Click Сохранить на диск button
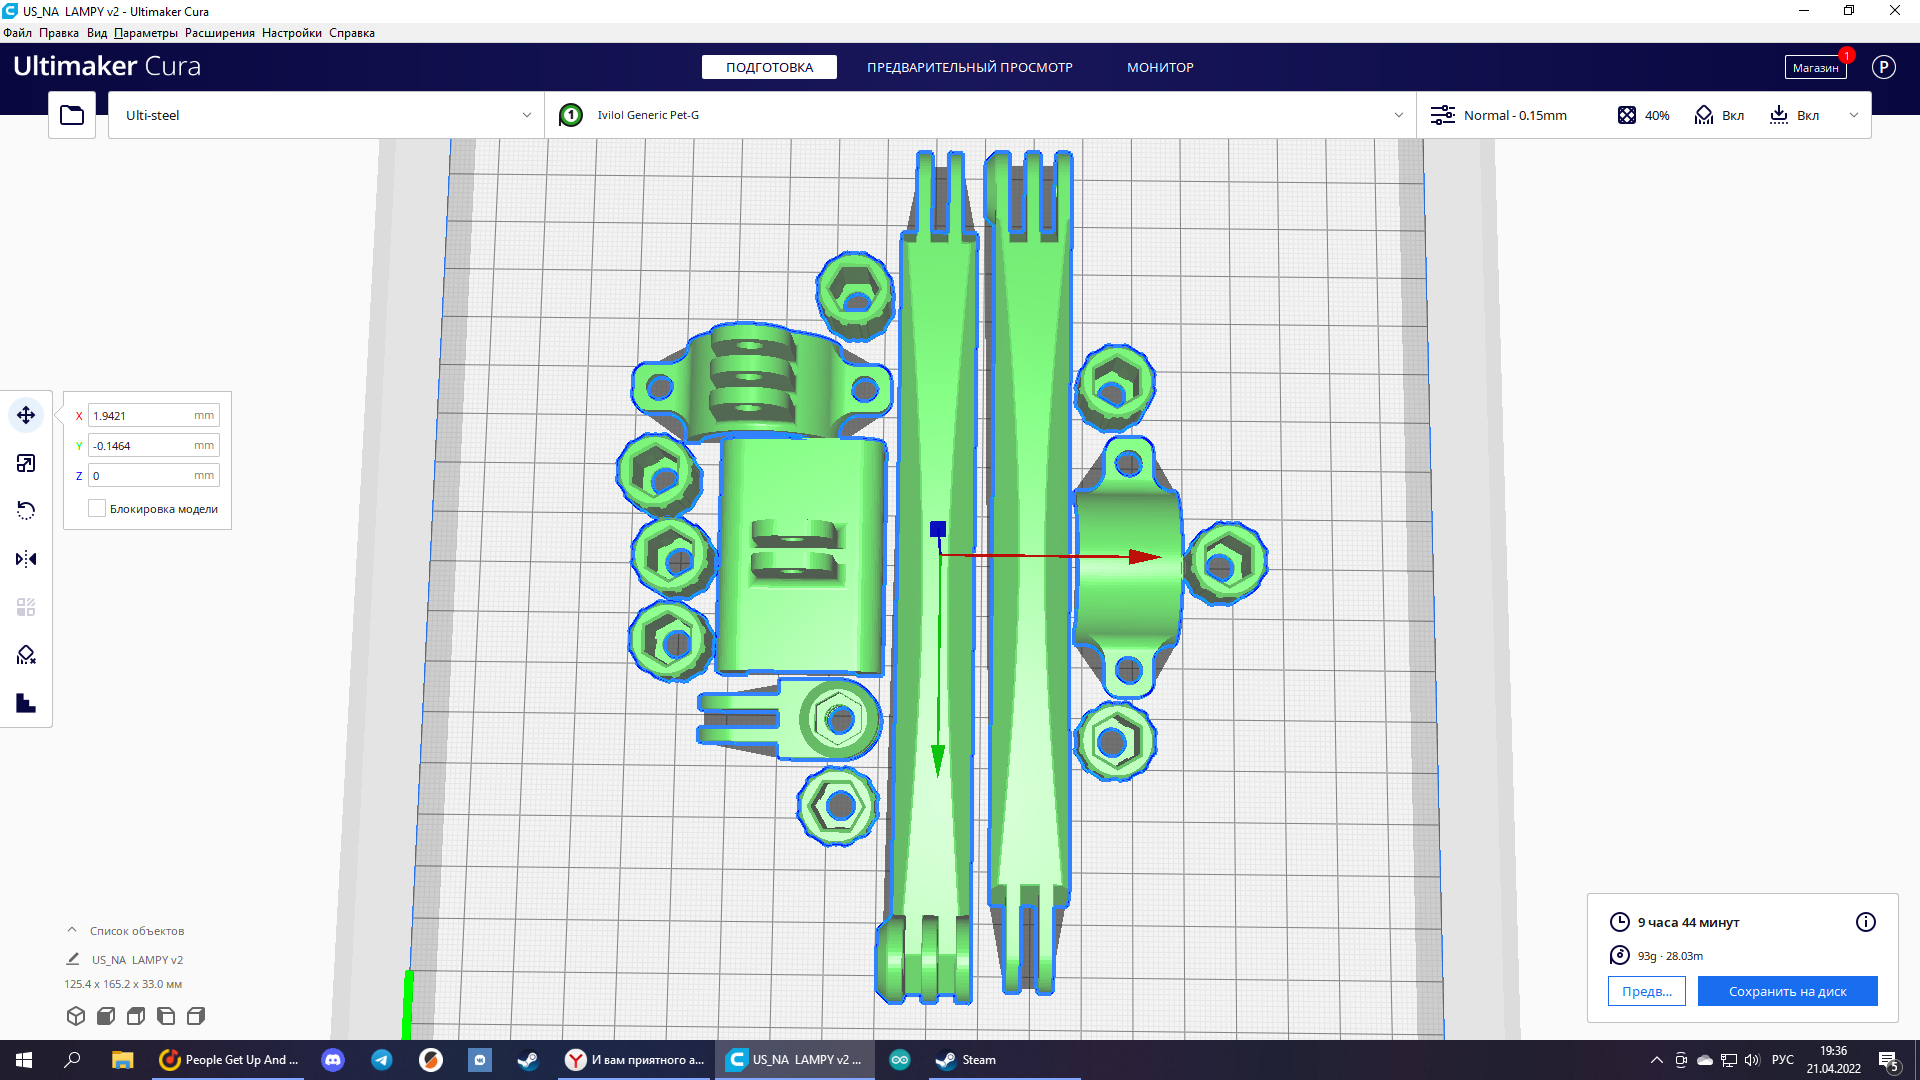 click(1787, 991)
